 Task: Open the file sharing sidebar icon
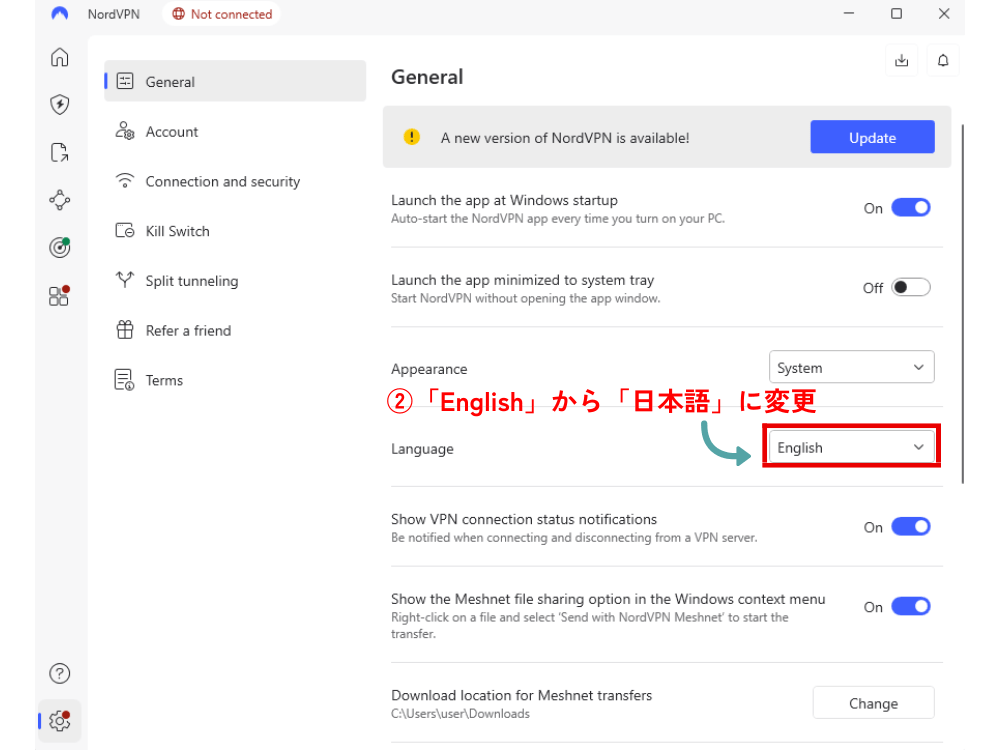pos(60,152)
